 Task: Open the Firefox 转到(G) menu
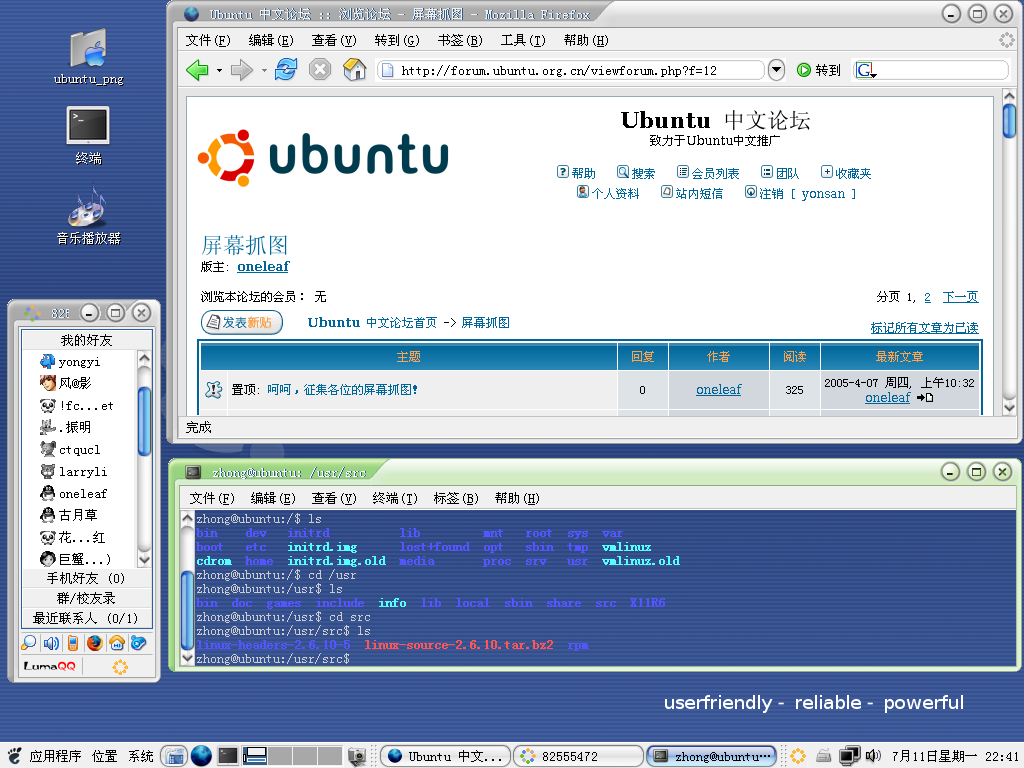pos(396,40)
